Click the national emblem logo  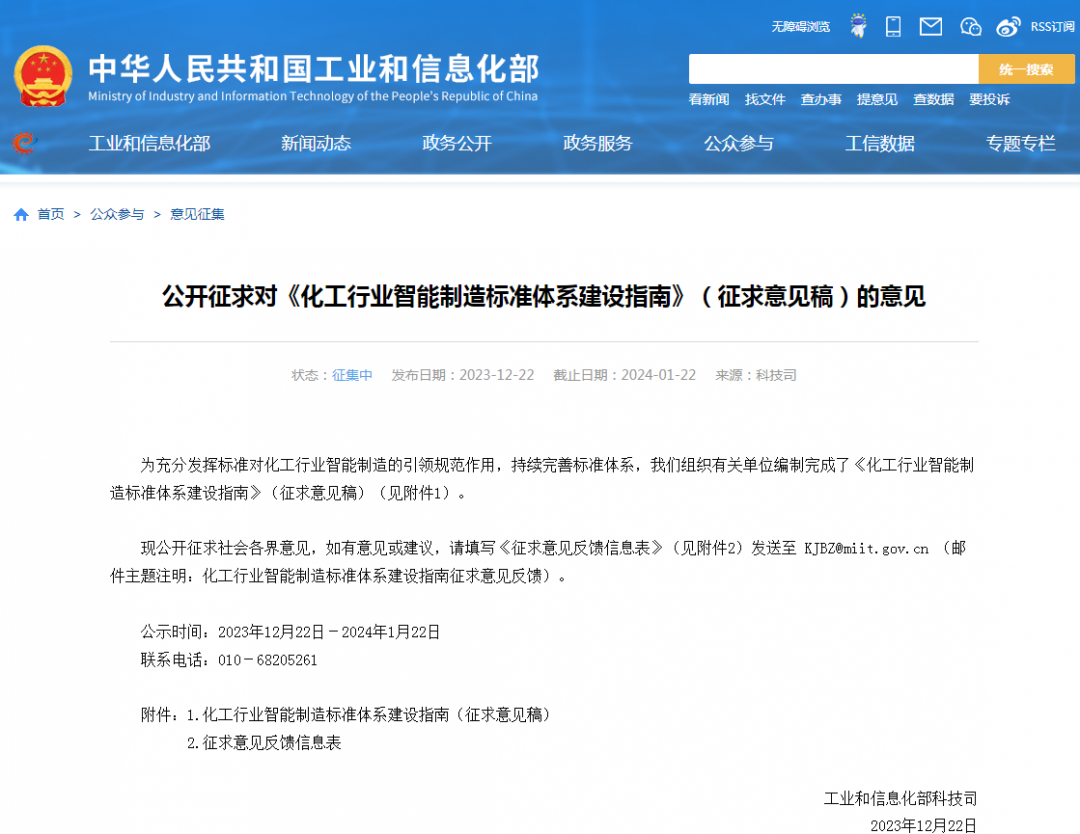(x=43, y=76)
